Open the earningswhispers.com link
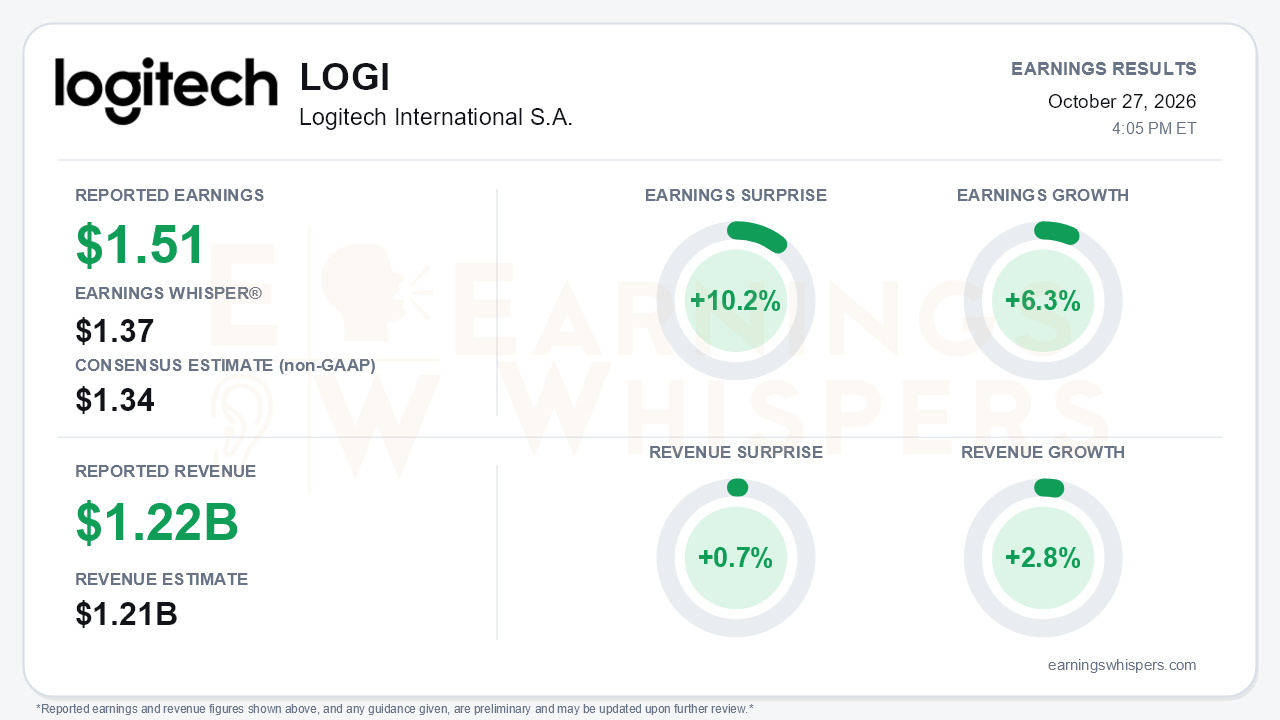The width and height of the screenshot is (1280, 720). click(x=1122, y=665)
